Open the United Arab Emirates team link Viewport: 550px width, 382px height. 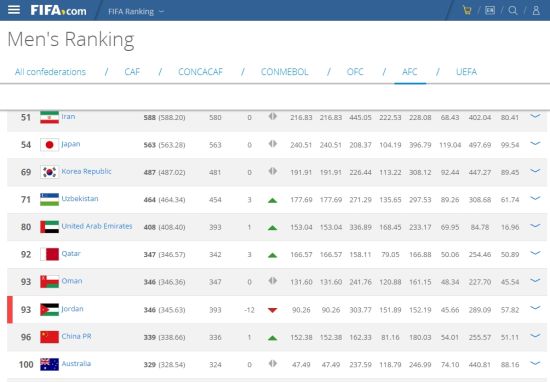coord(97,226)
